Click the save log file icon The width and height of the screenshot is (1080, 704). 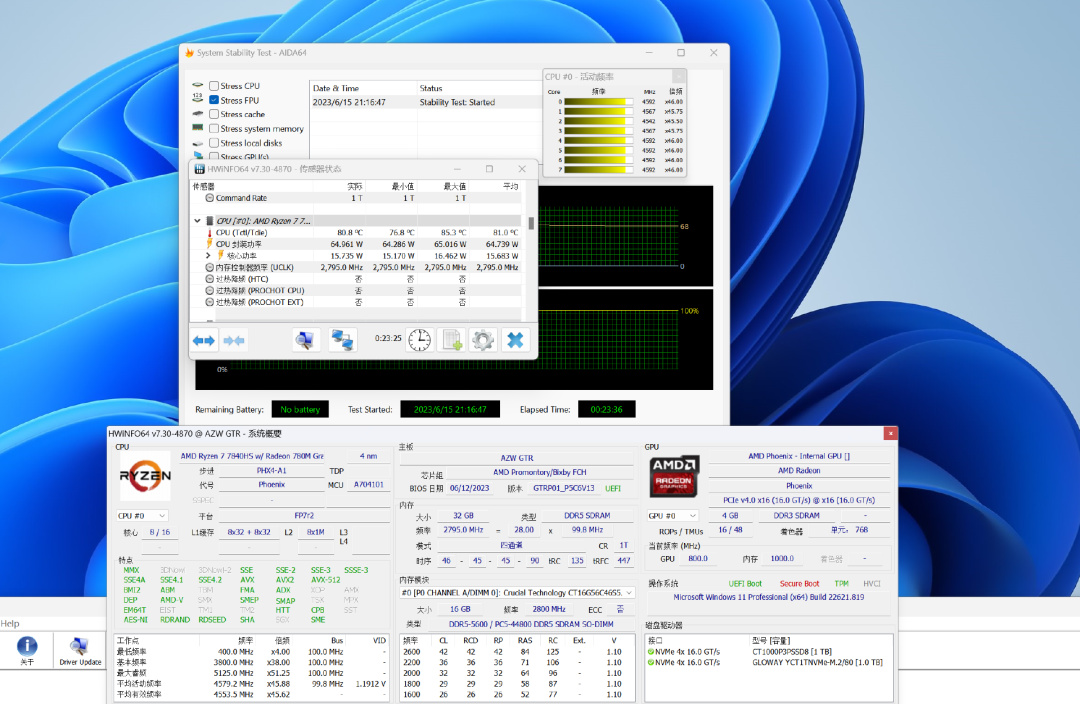pyautogui.click(x=452, y=340)
